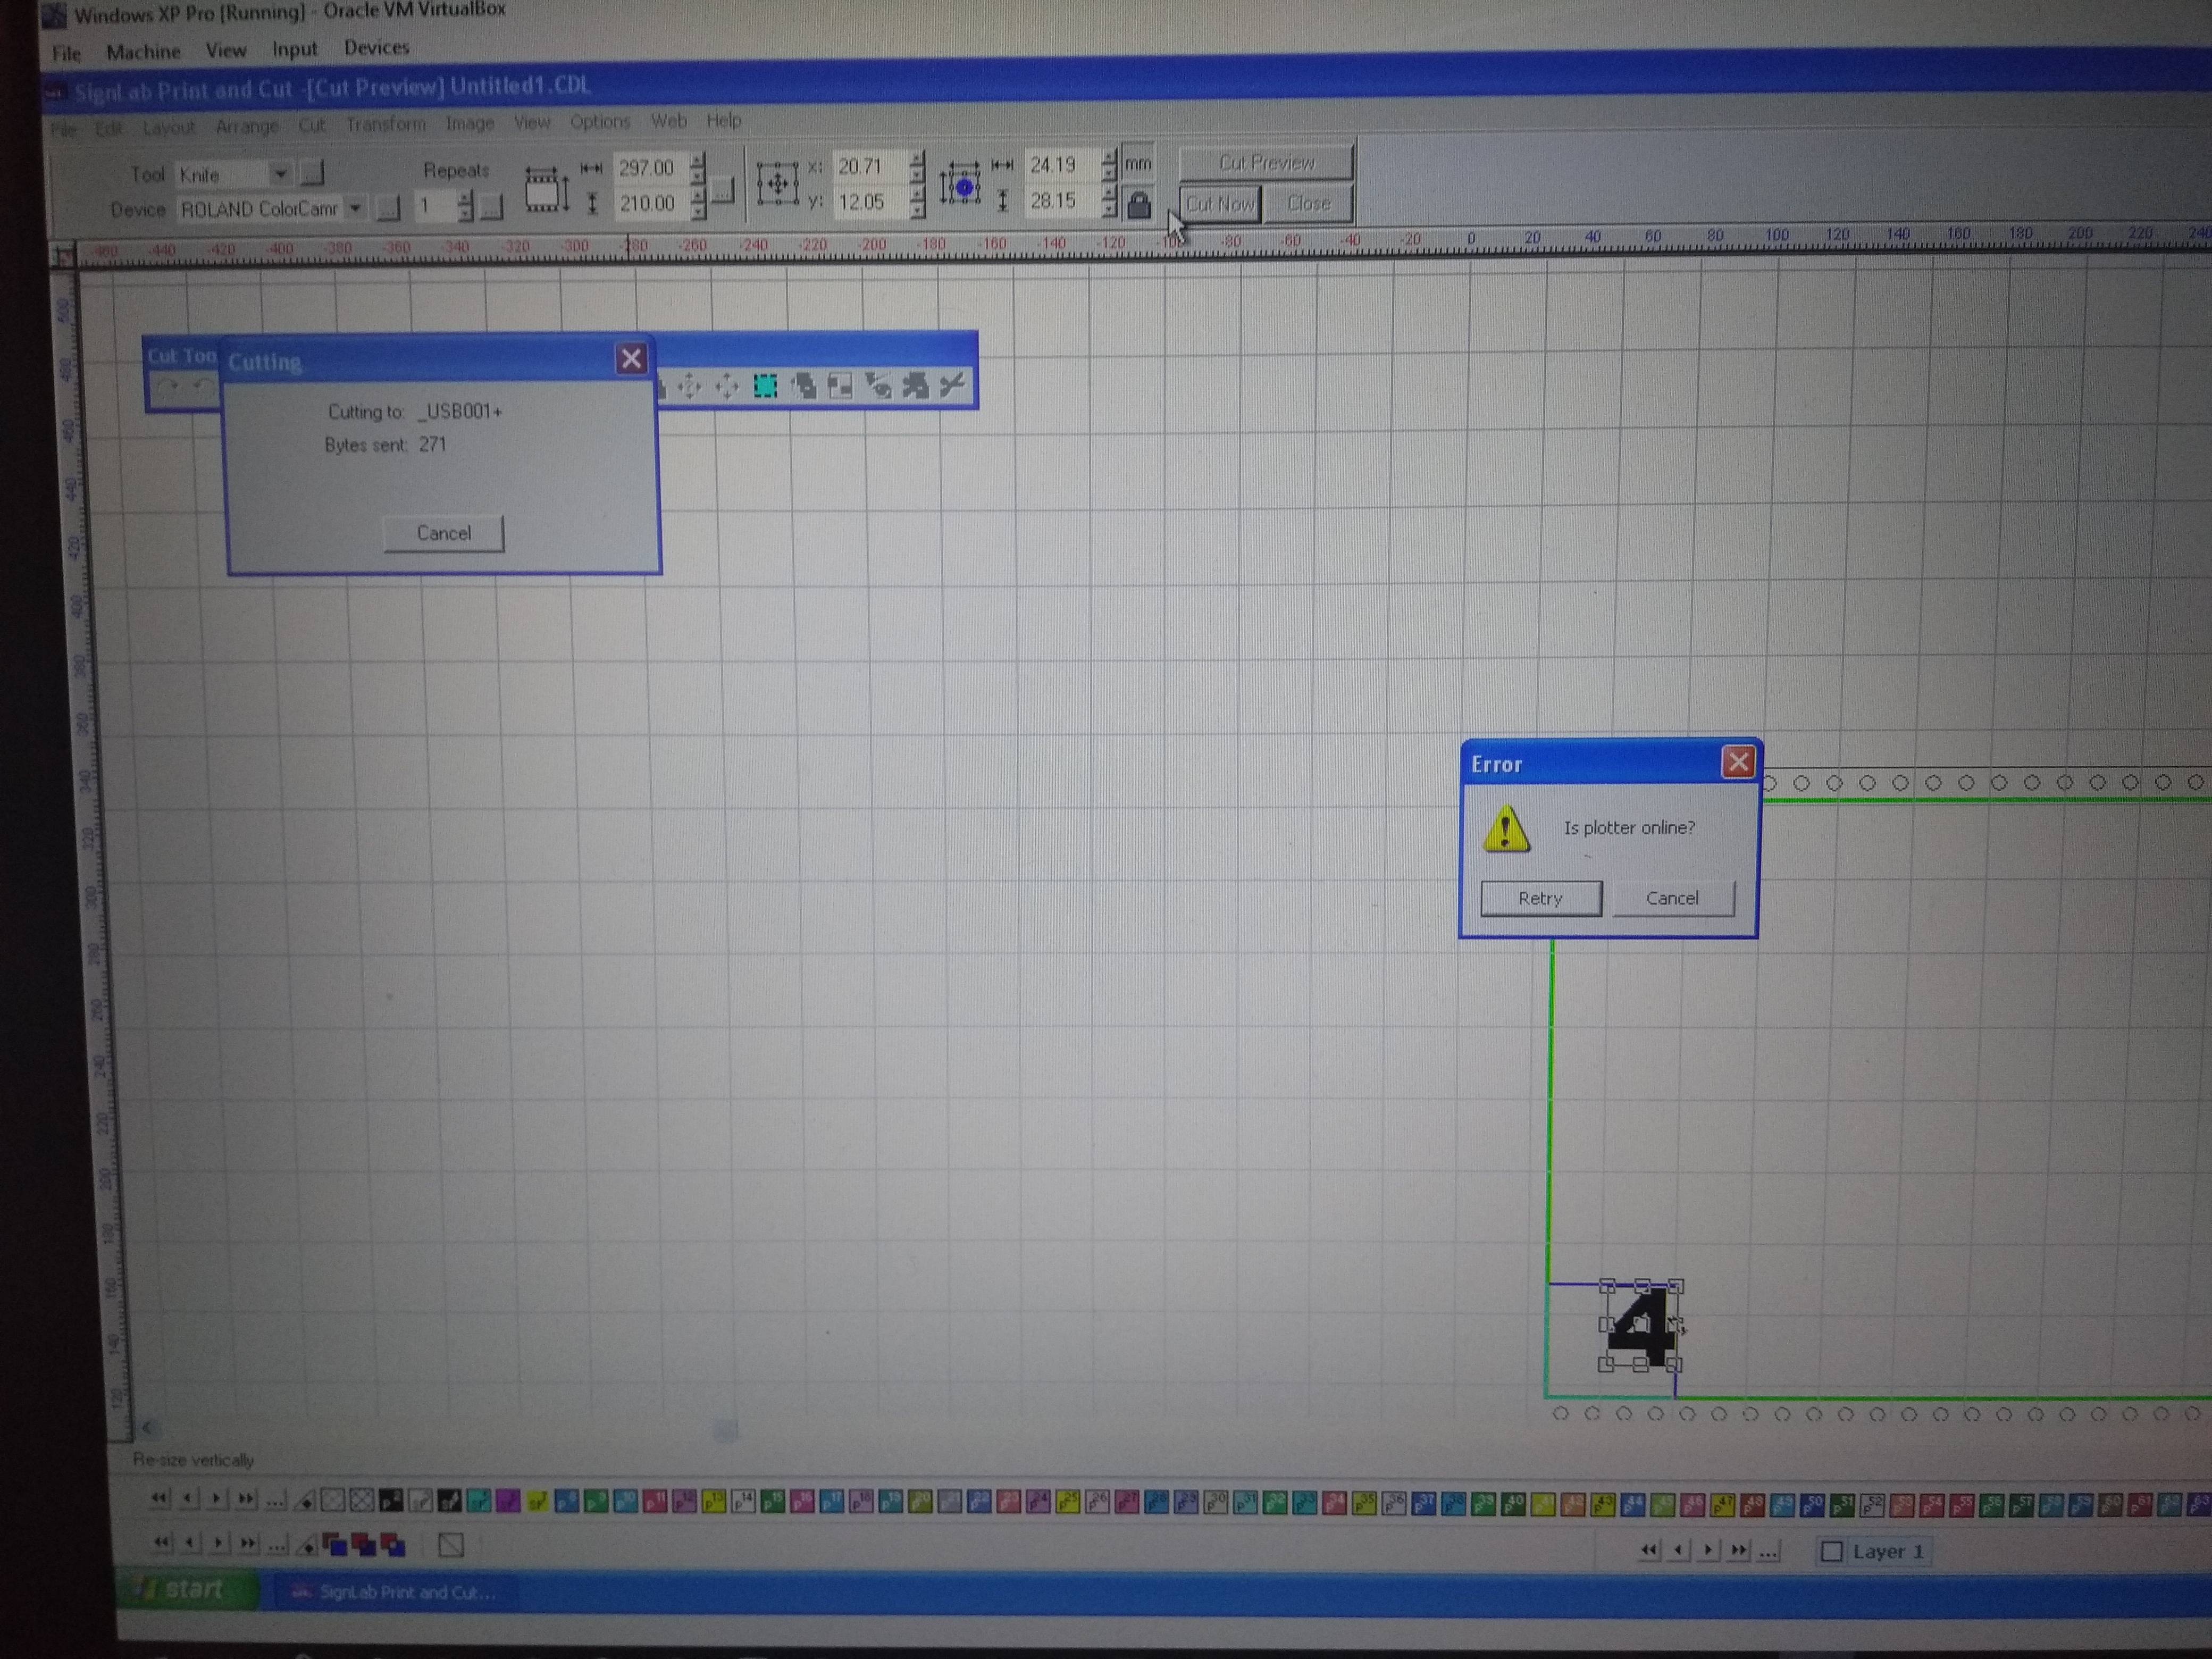Select the white p14 palette swatch

743,1502
